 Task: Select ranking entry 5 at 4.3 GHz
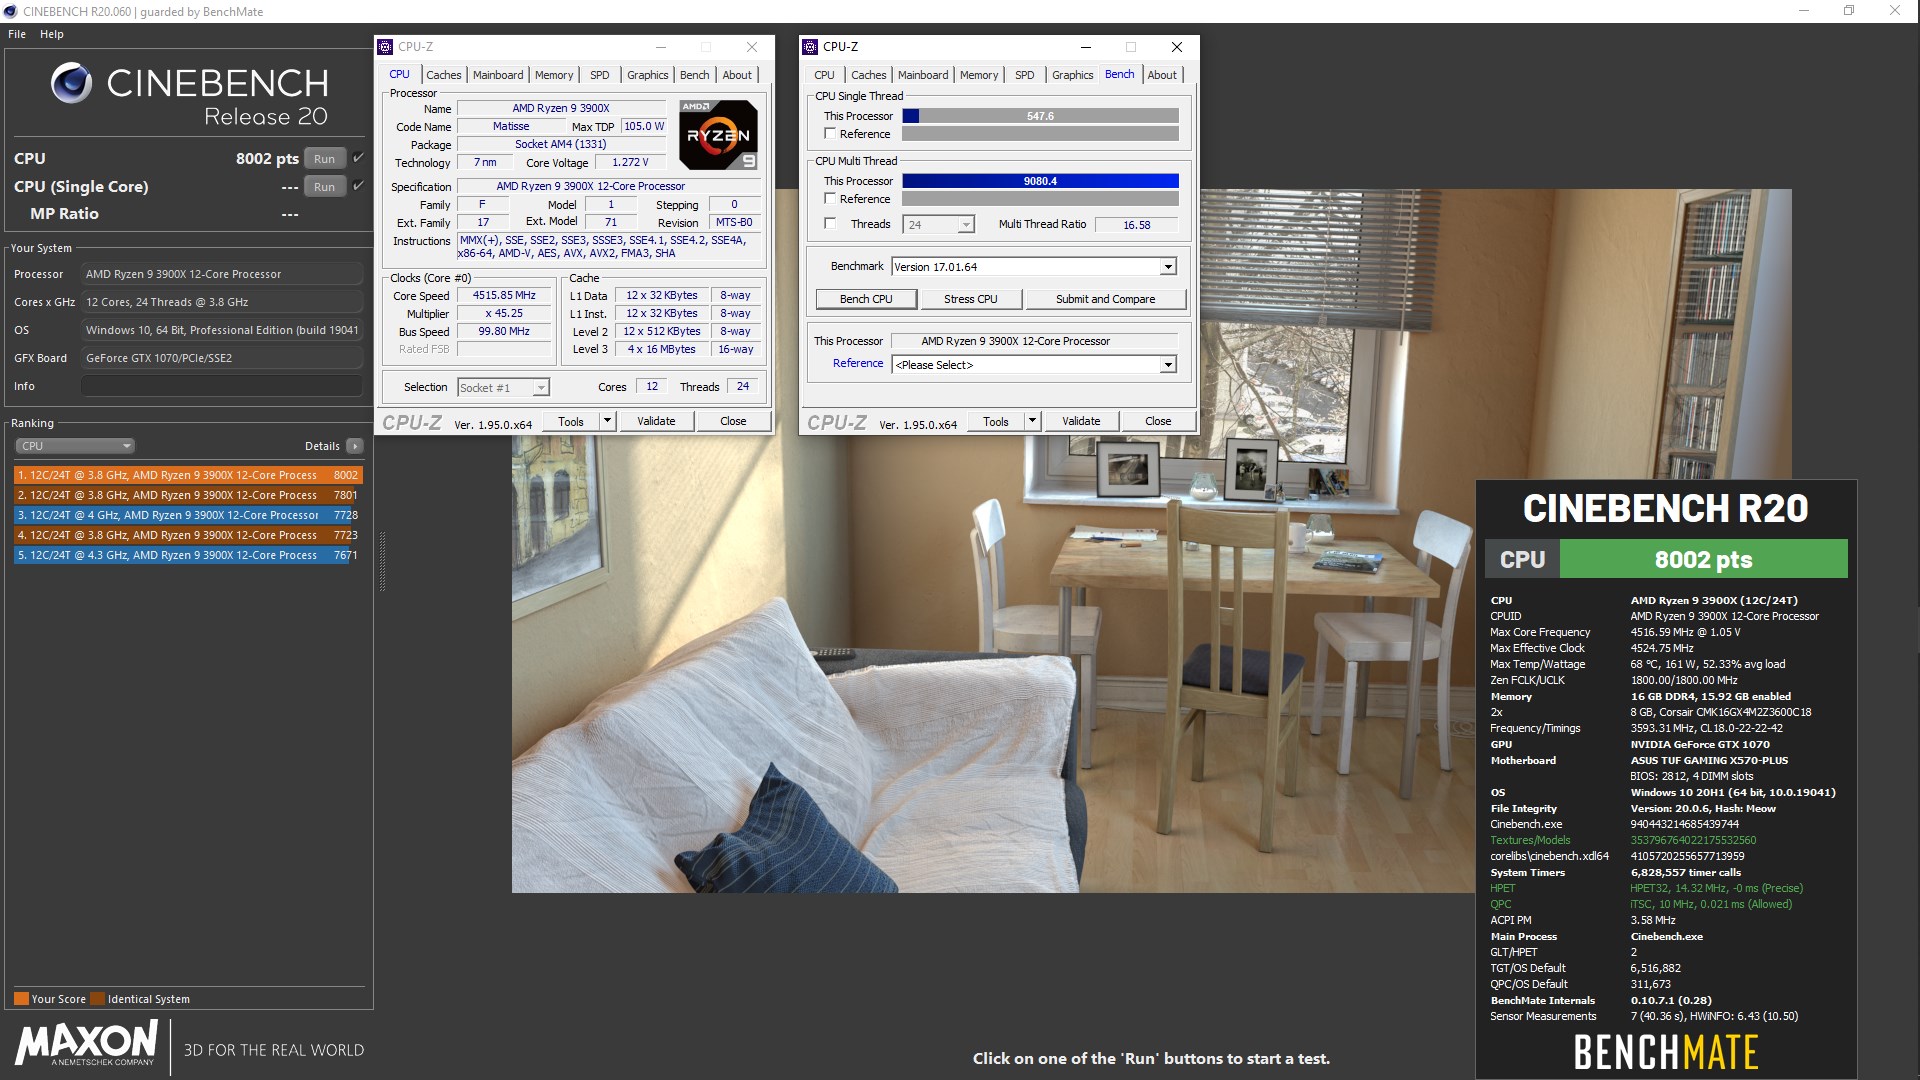pos(188,555)
